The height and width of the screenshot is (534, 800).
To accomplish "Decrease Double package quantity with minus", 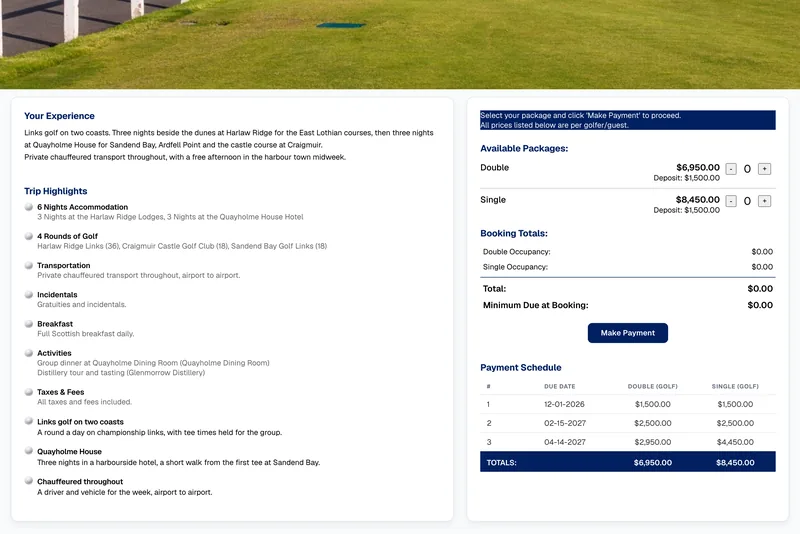I will 731,169.
